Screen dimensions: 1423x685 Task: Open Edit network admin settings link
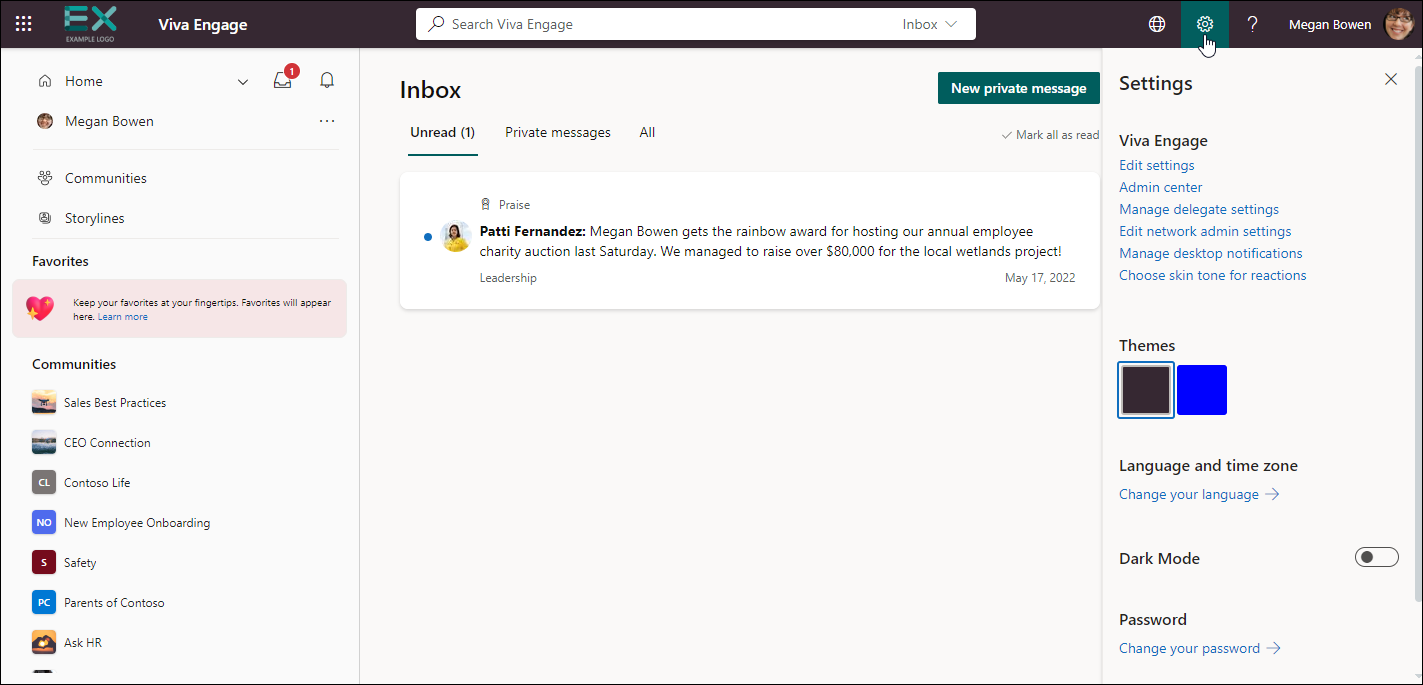tap(1205, 231)
